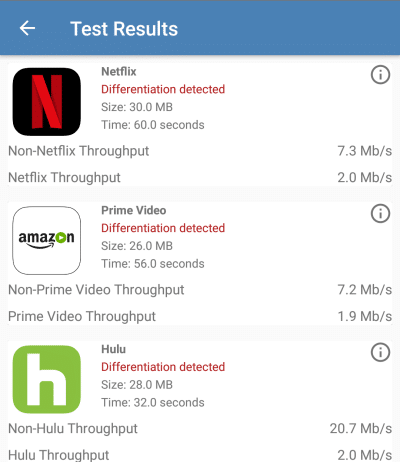Viewport: 400px width, 462px height.
Task: Click the Netflix Differentiation detected status
Action: coord(163,89)
